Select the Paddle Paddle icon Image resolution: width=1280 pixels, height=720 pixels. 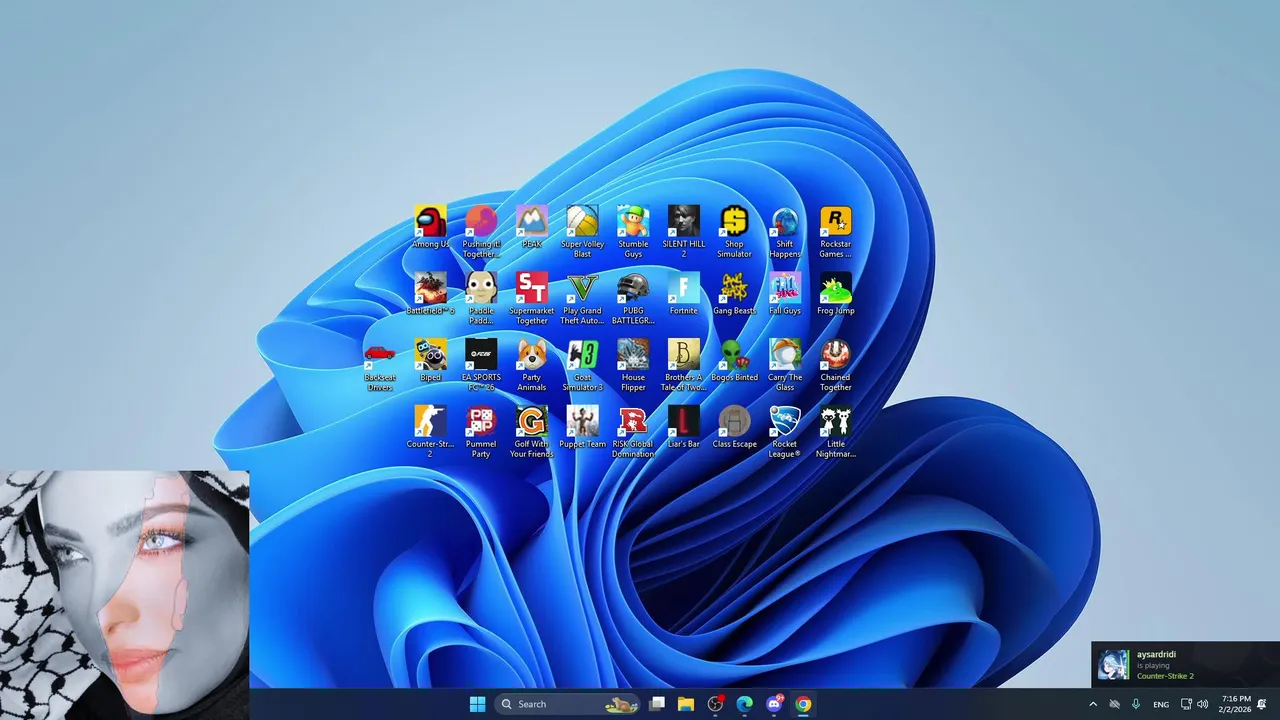pyautogui.click(x=481, y=298)
